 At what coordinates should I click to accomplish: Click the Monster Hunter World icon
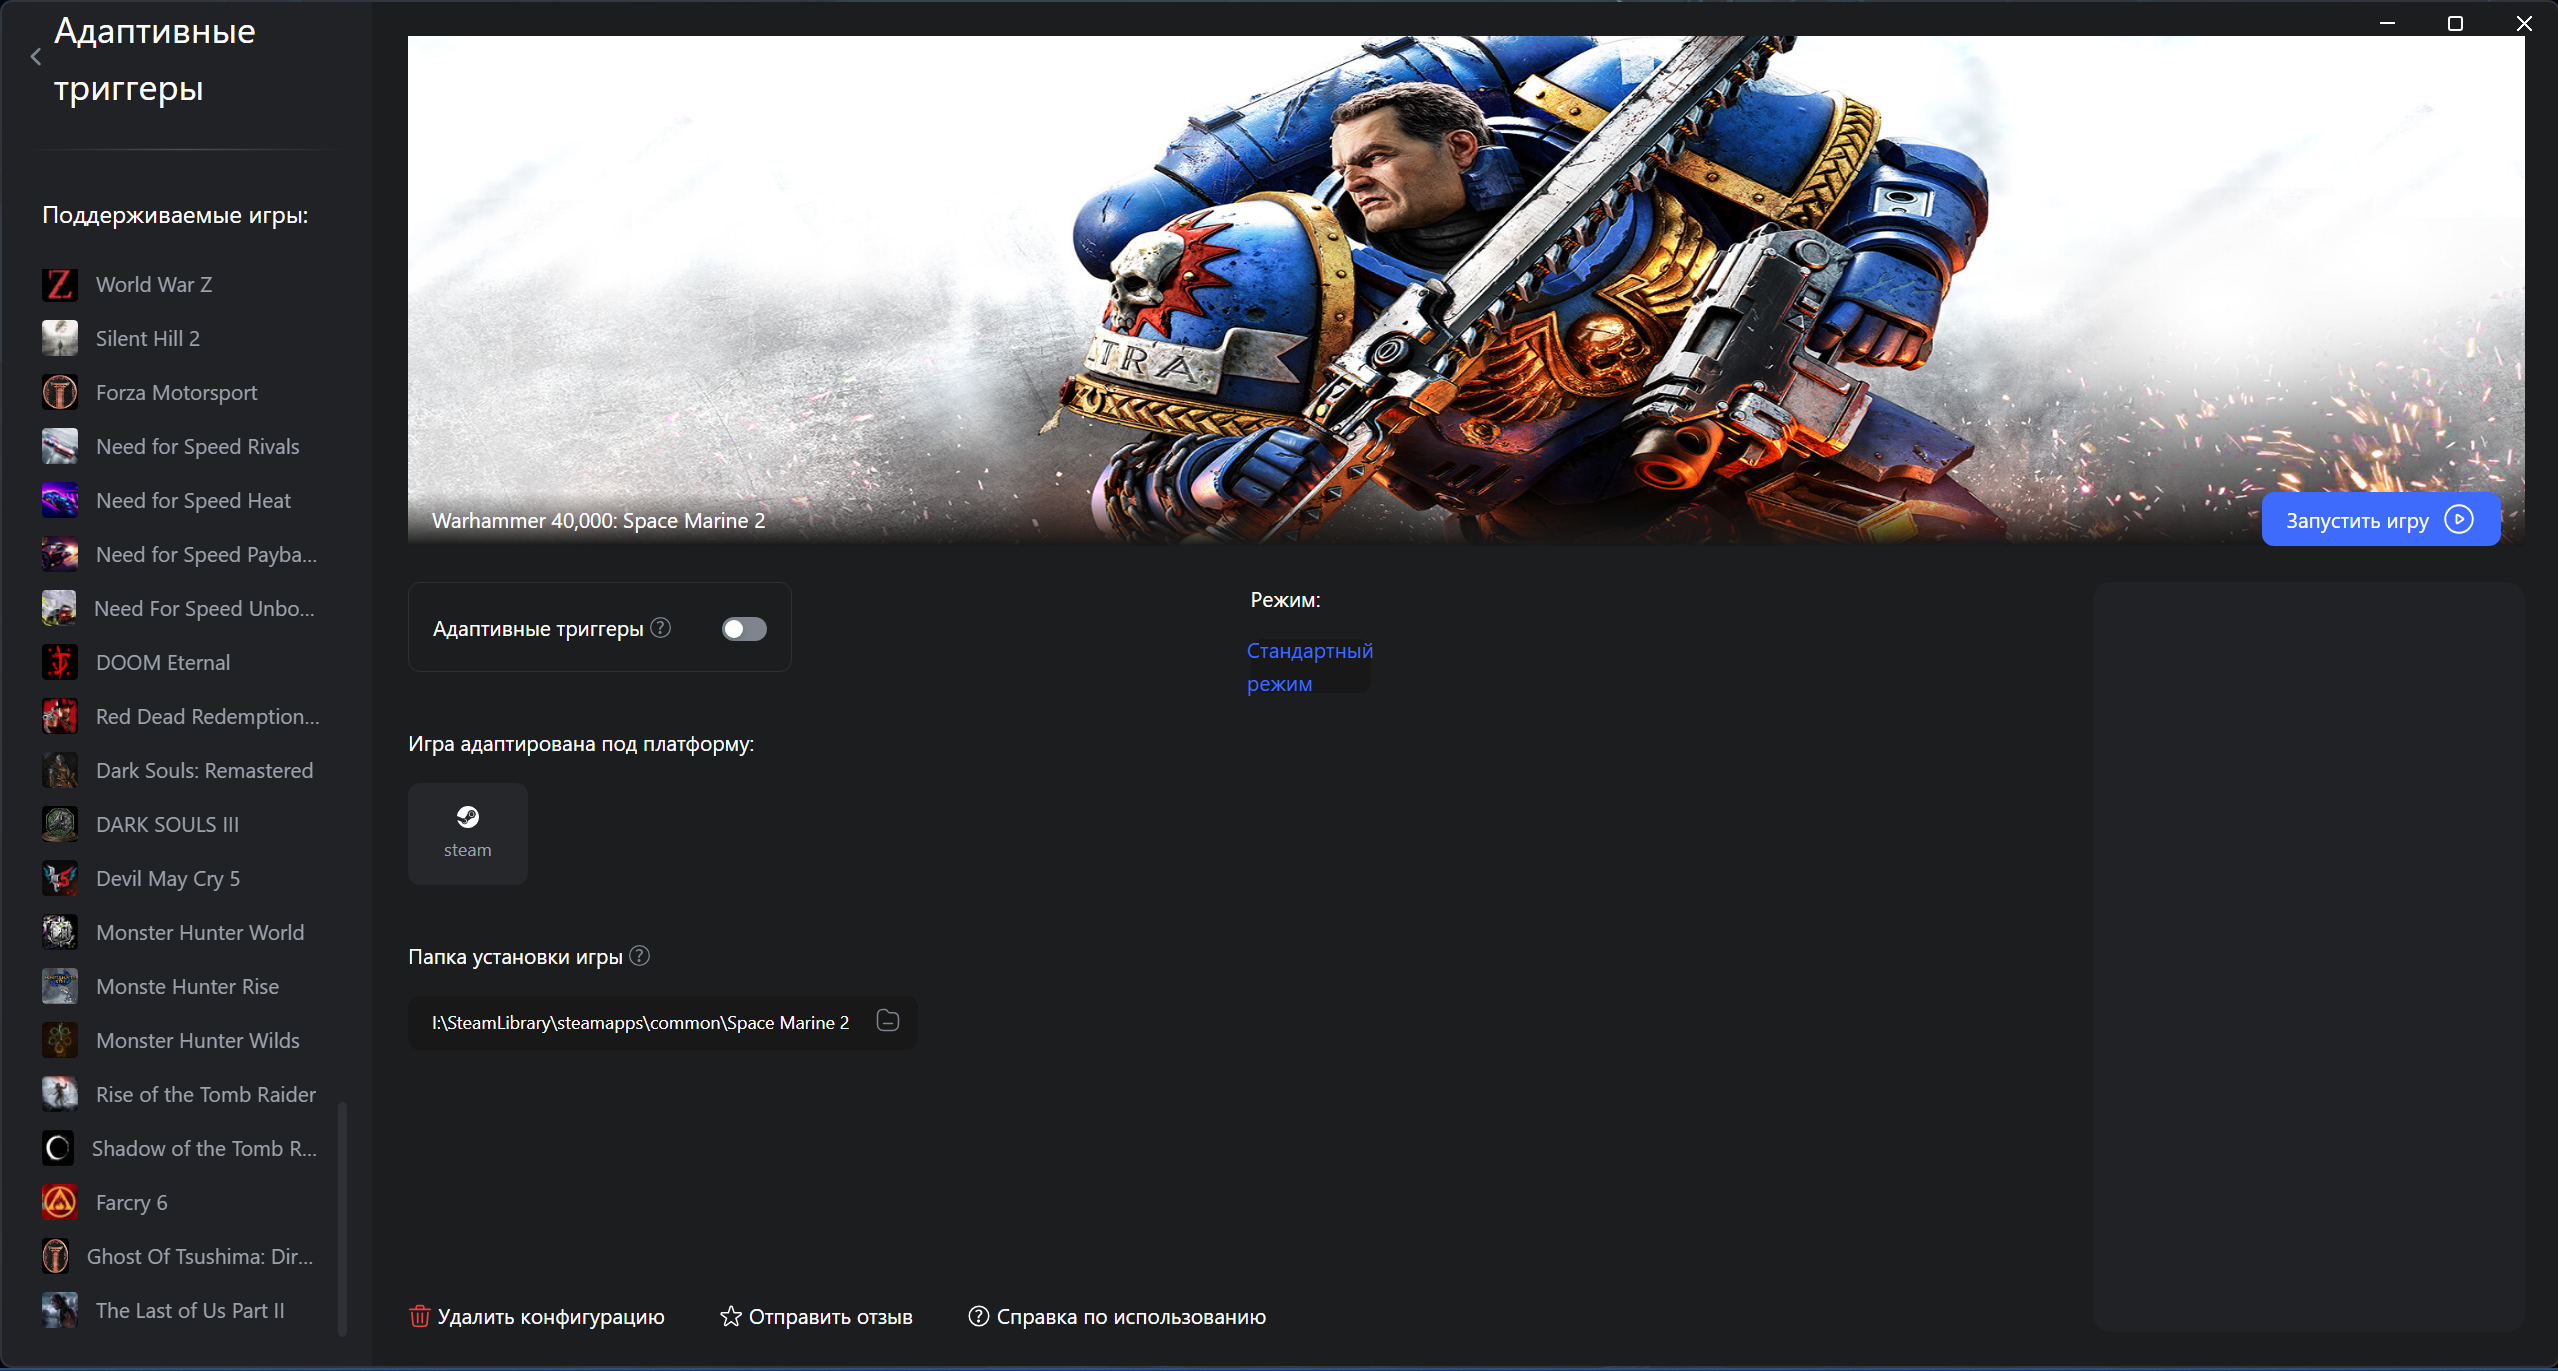point(60,933)
